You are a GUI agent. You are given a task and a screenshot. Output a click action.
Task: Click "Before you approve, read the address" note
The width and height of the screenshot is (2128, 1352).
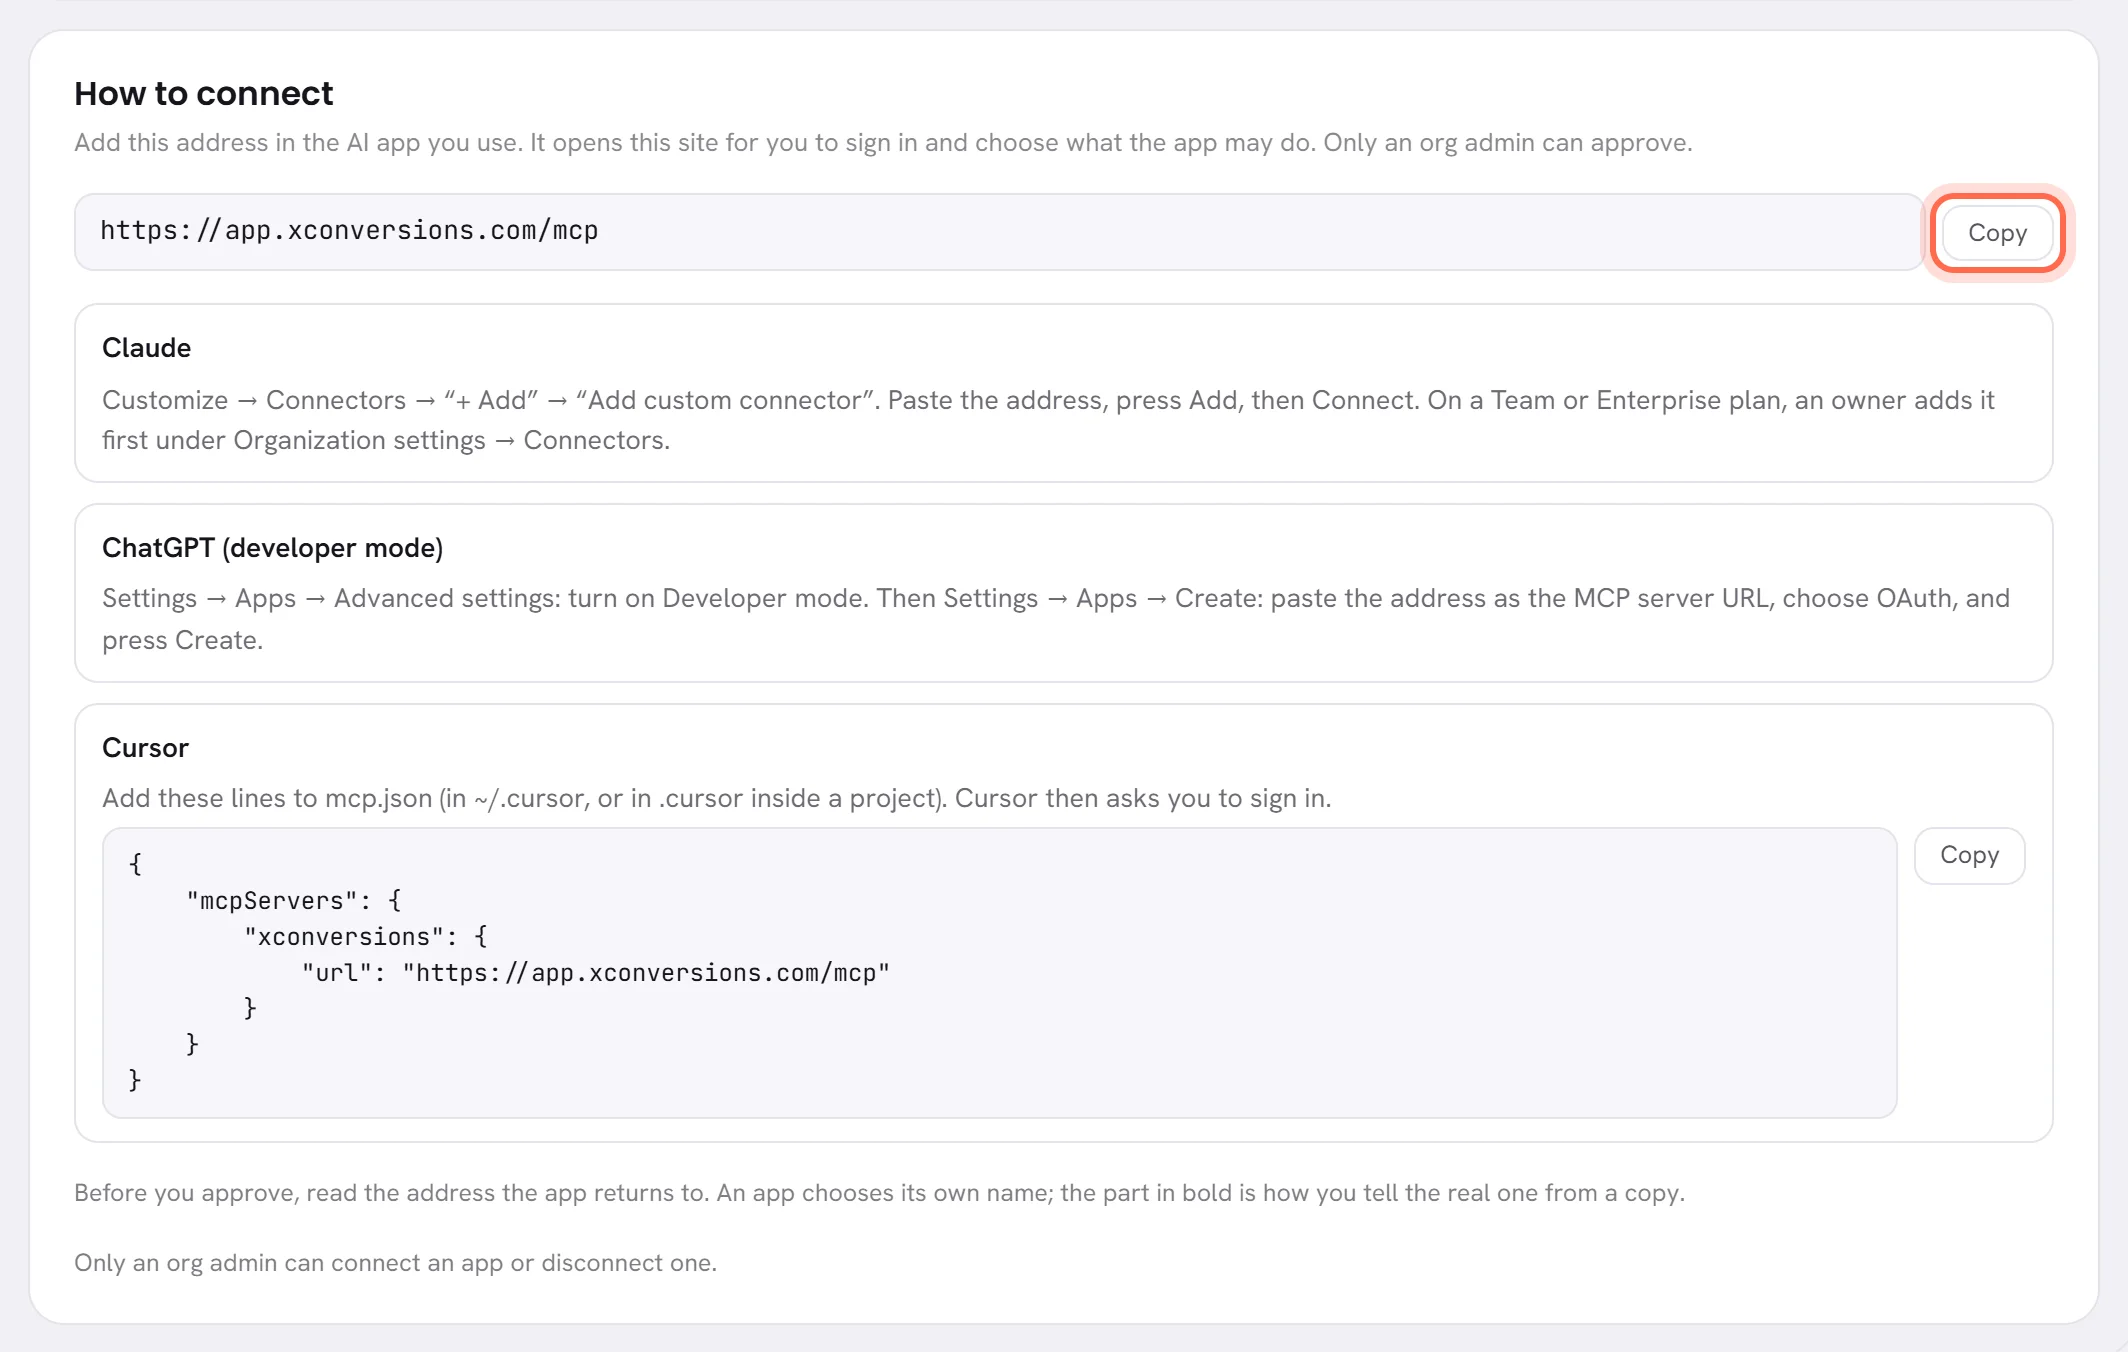(880, 1193)
